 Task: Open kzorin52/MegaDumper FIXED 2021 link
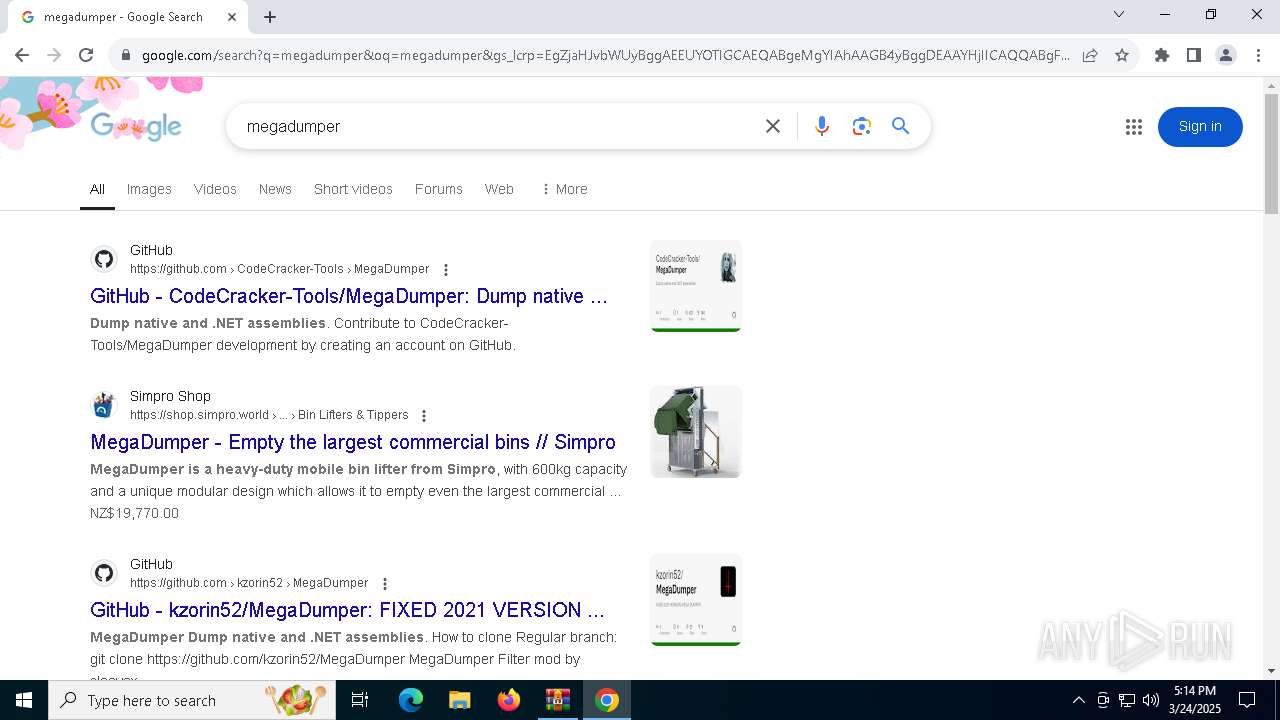(347, 610)
